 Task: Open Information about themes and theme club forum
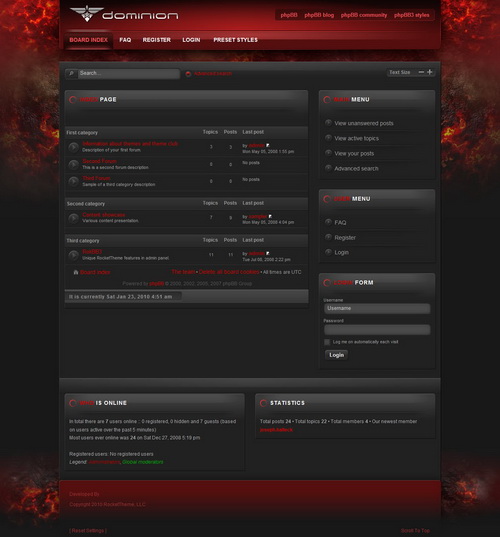click(x=130, y=144)
